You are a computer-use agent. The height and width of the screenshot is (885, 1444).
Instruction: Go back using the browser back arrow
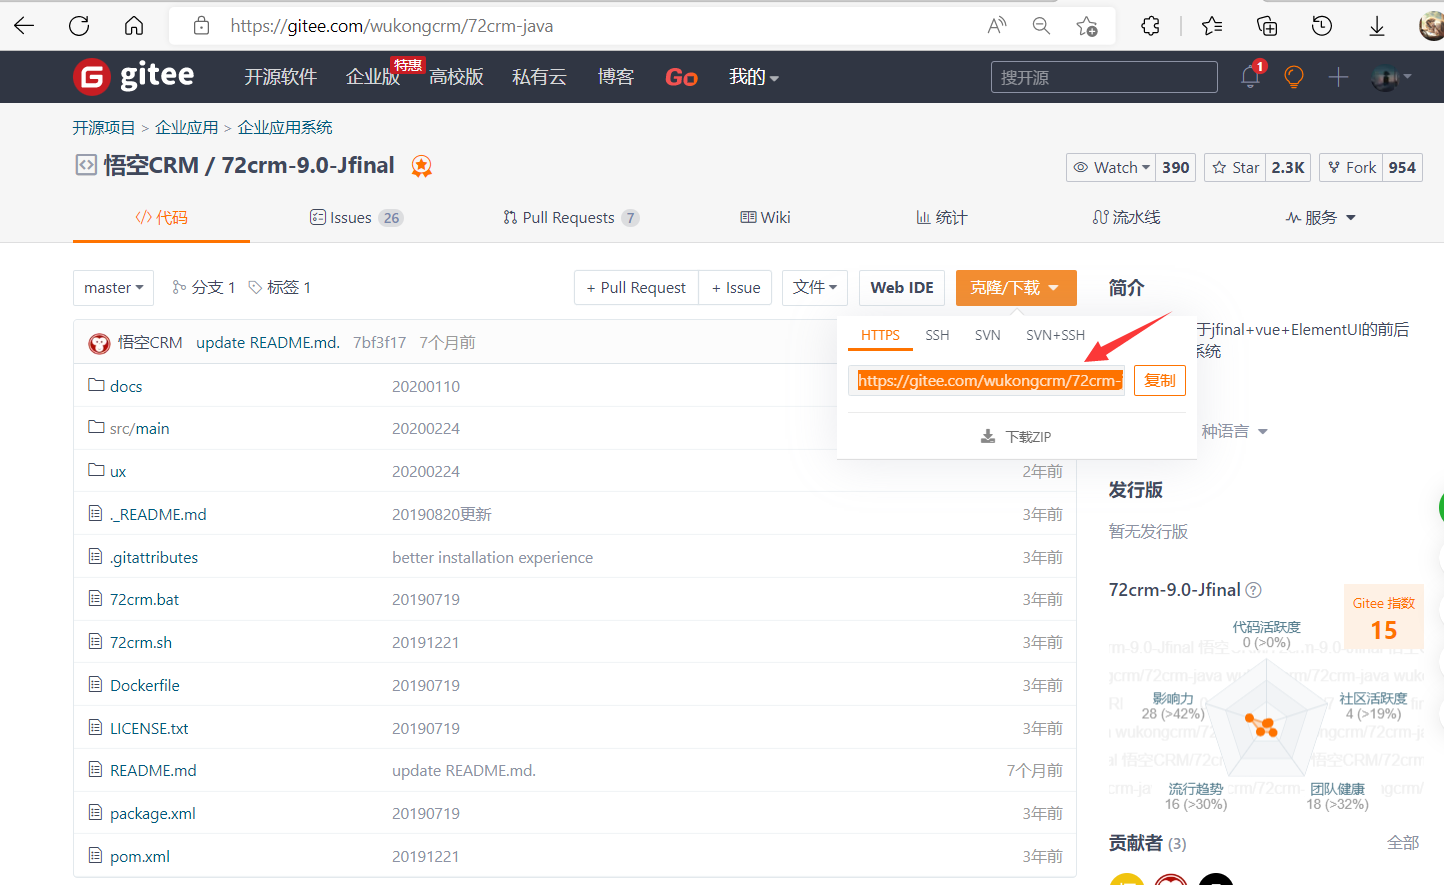pyautogui.click(x=25, y=26)
